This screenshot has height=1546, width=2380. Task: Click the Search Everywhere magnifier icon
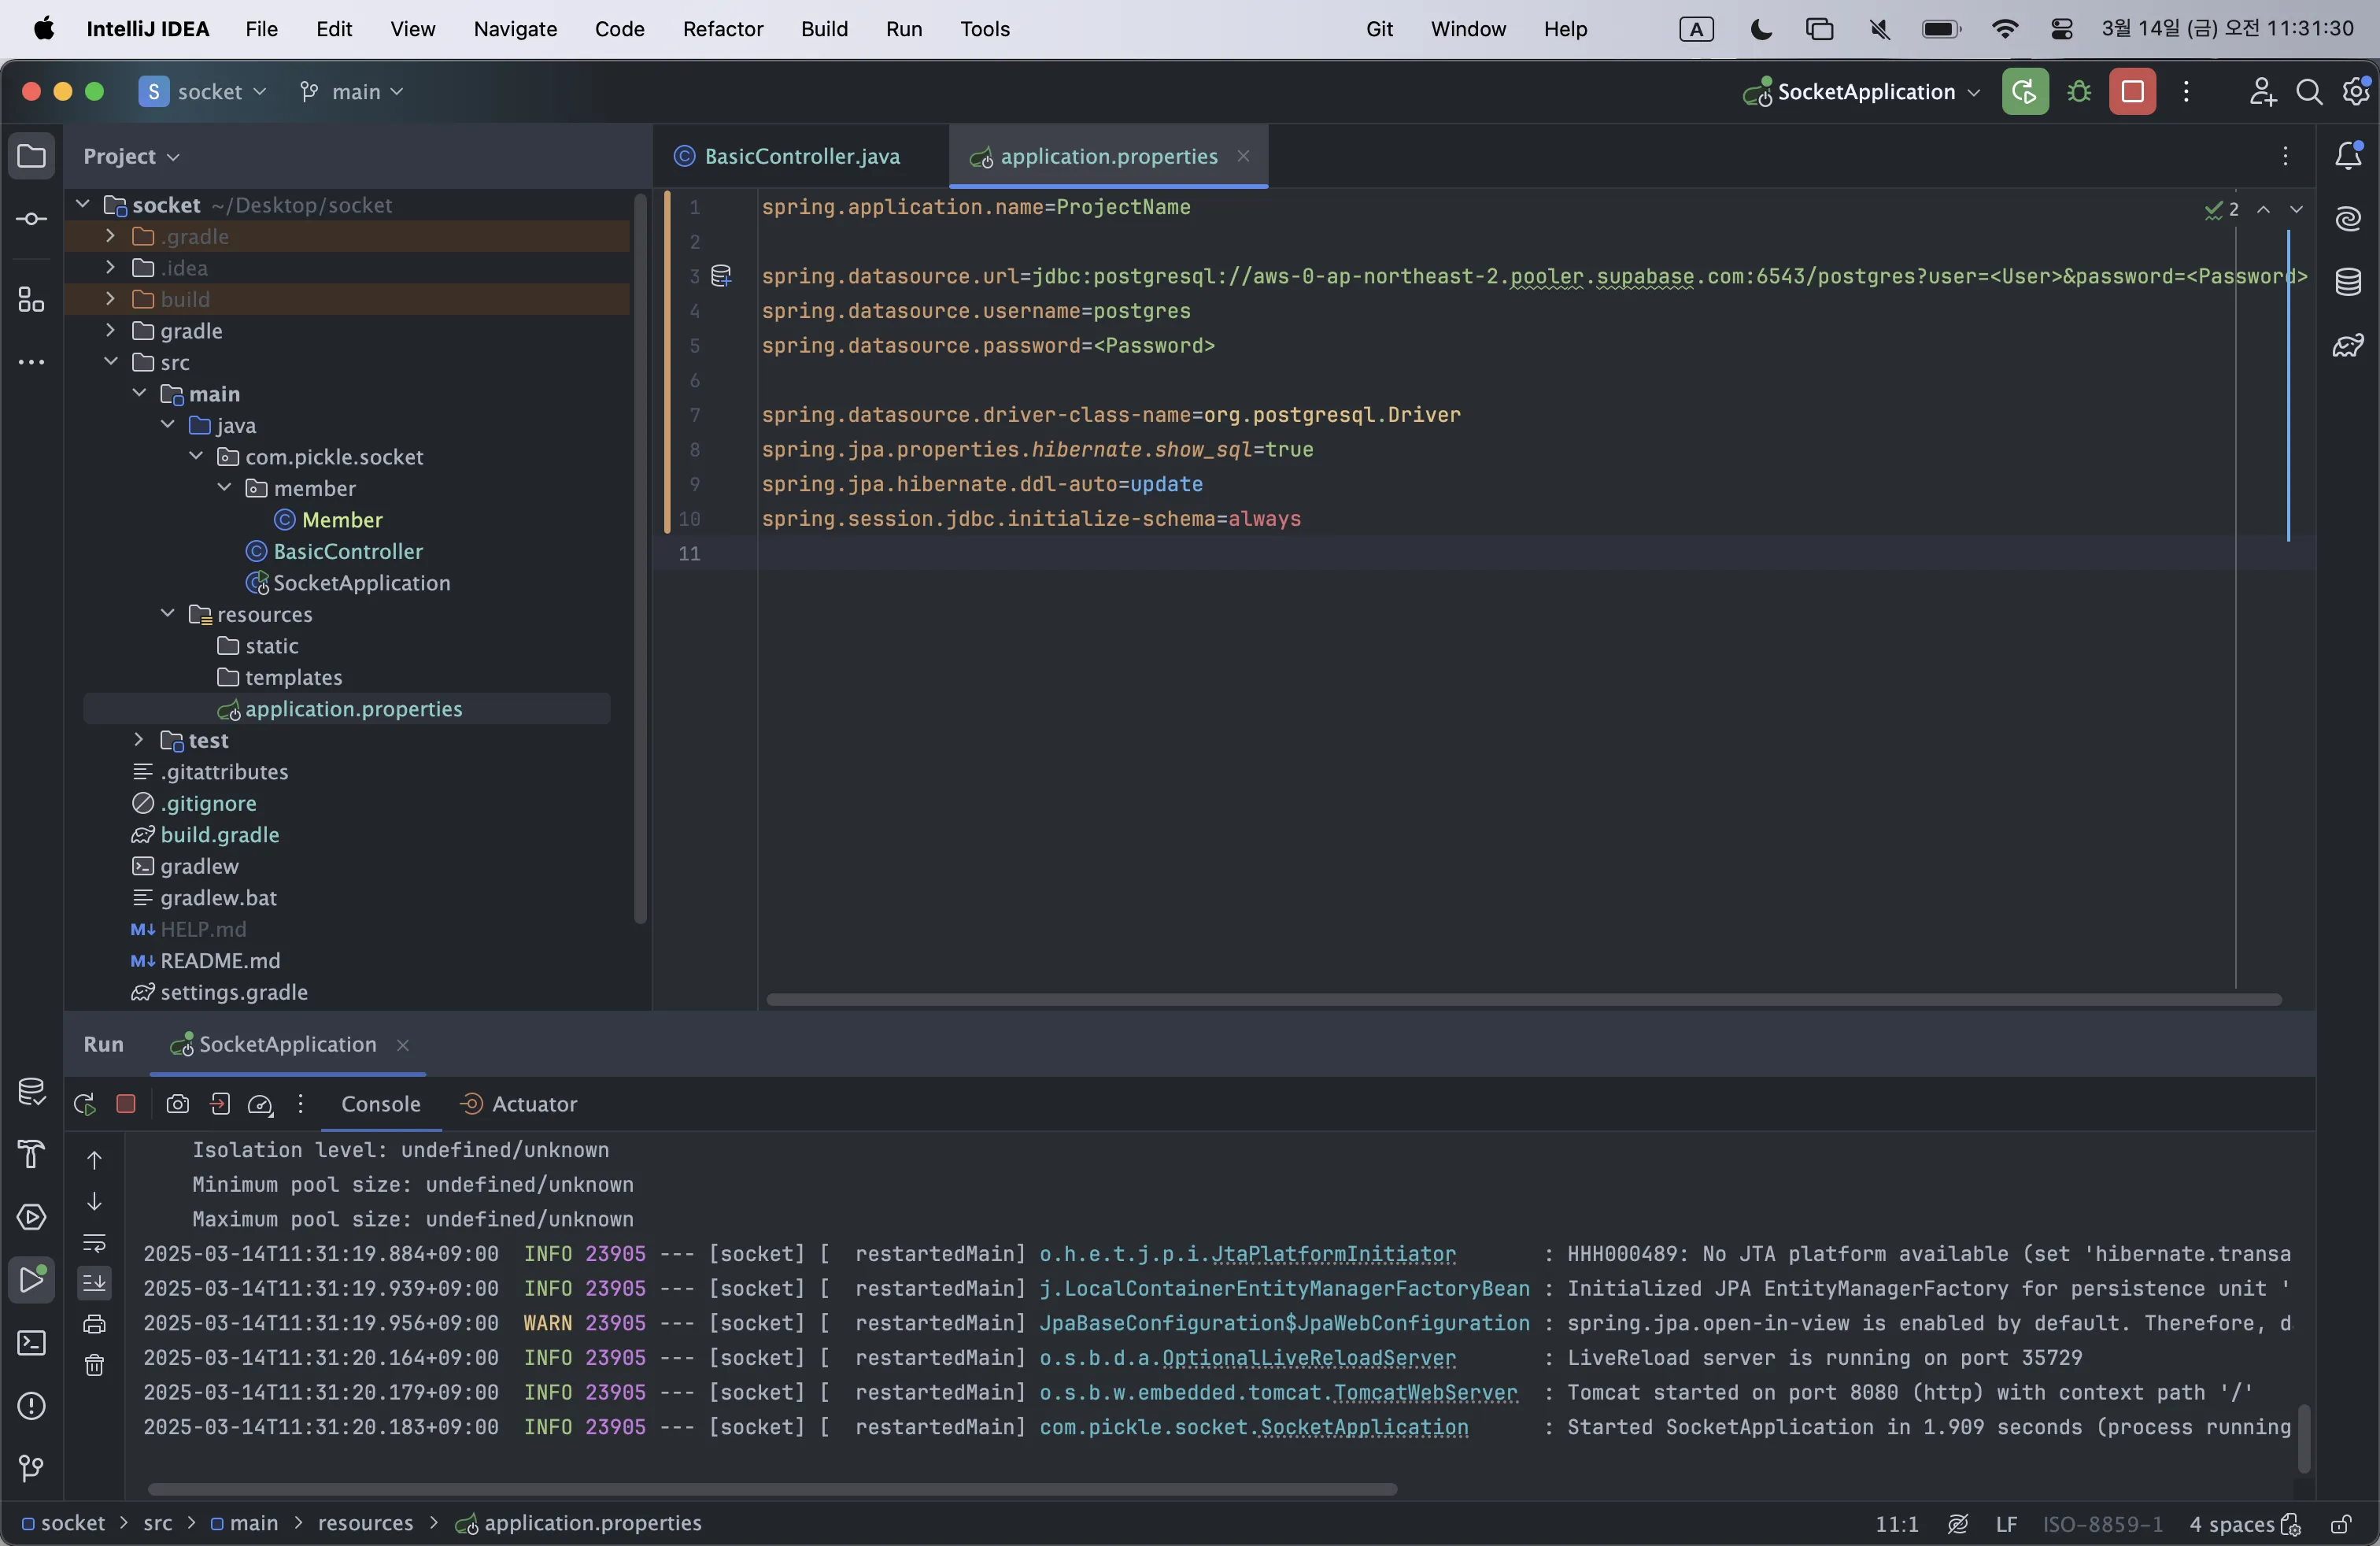(x=2308, y=92)
